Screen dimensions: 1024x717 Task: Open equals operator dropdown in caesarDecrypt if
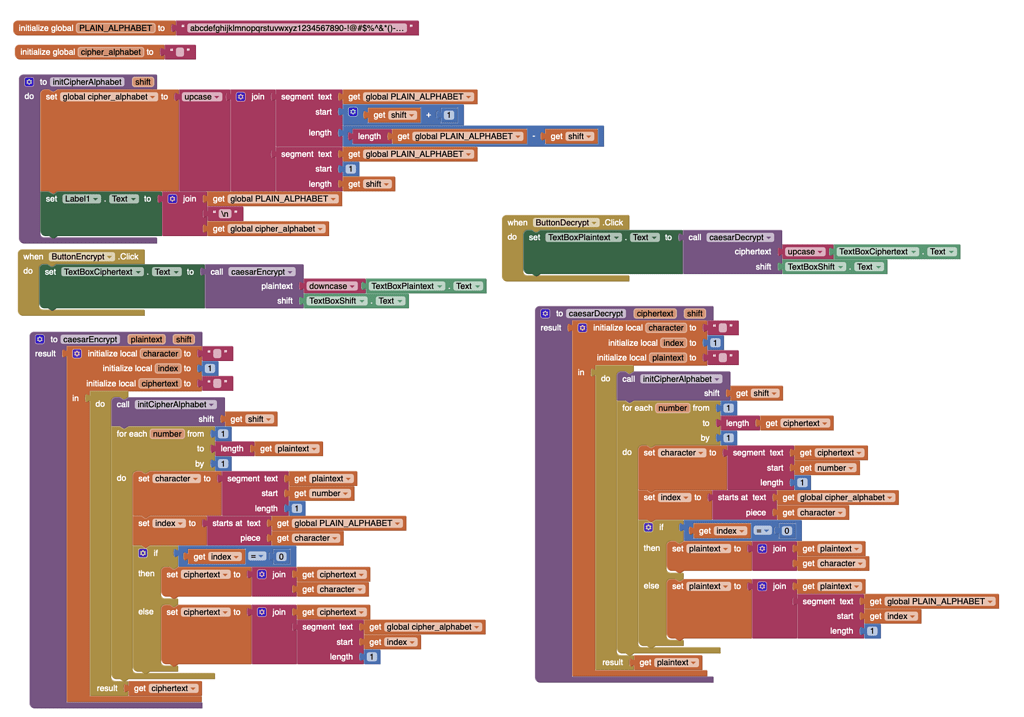point(763,531)
